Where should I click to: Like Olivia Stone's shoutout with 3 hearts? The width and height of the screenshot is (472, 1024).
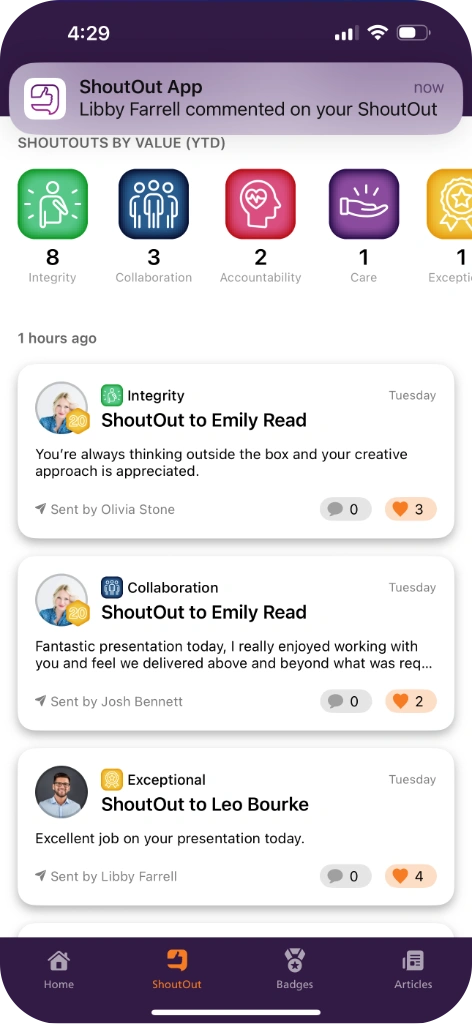point(411,509)
